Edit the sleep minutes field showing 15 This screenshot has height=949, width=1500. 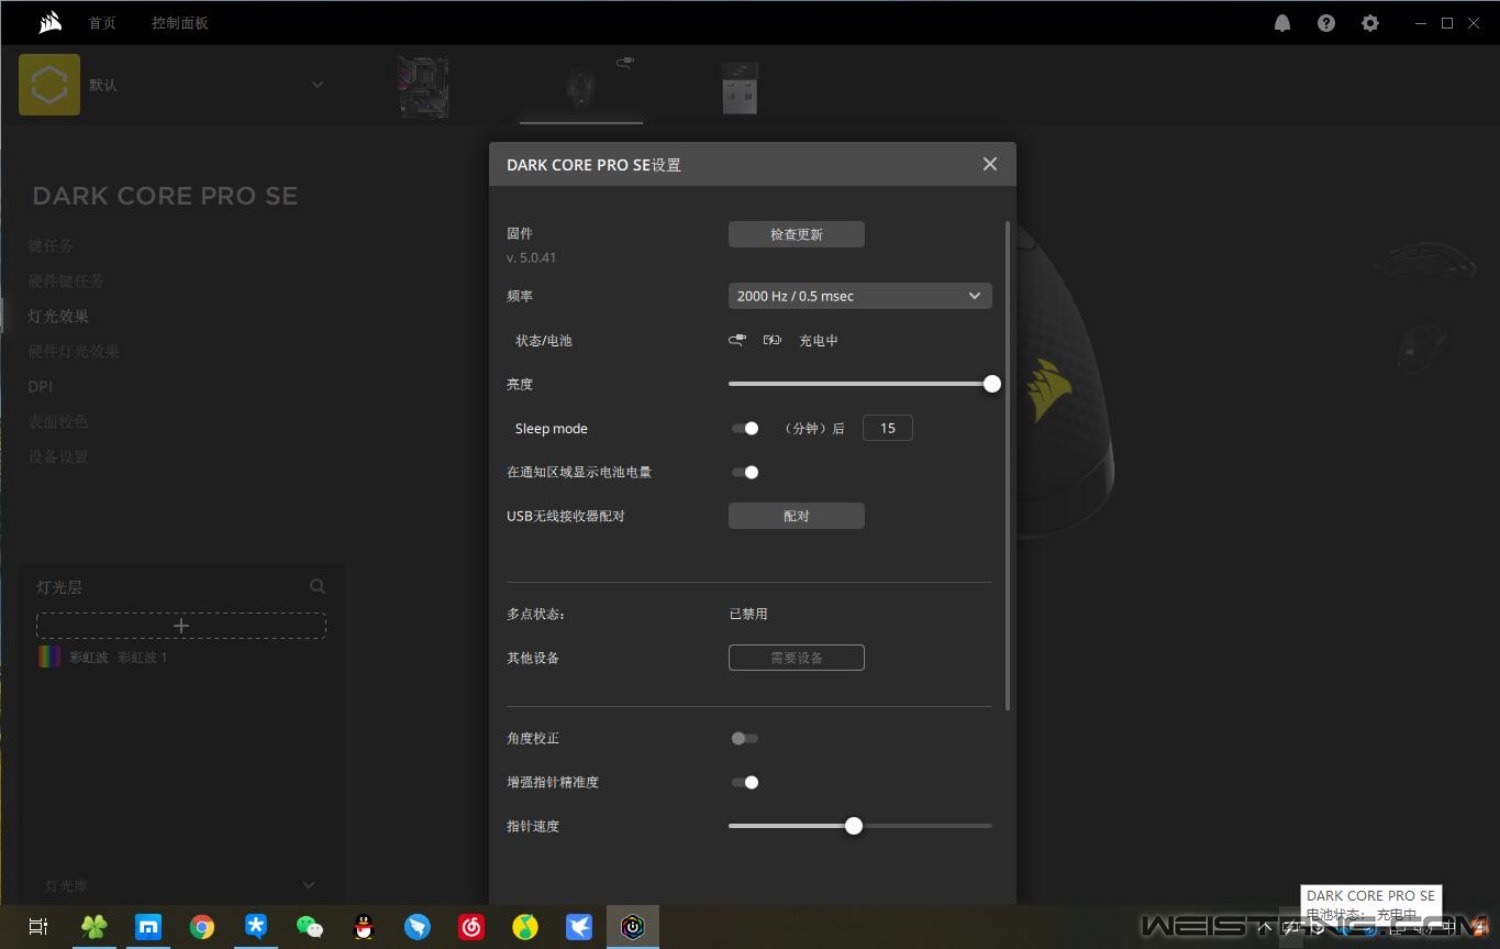(887, 428)
